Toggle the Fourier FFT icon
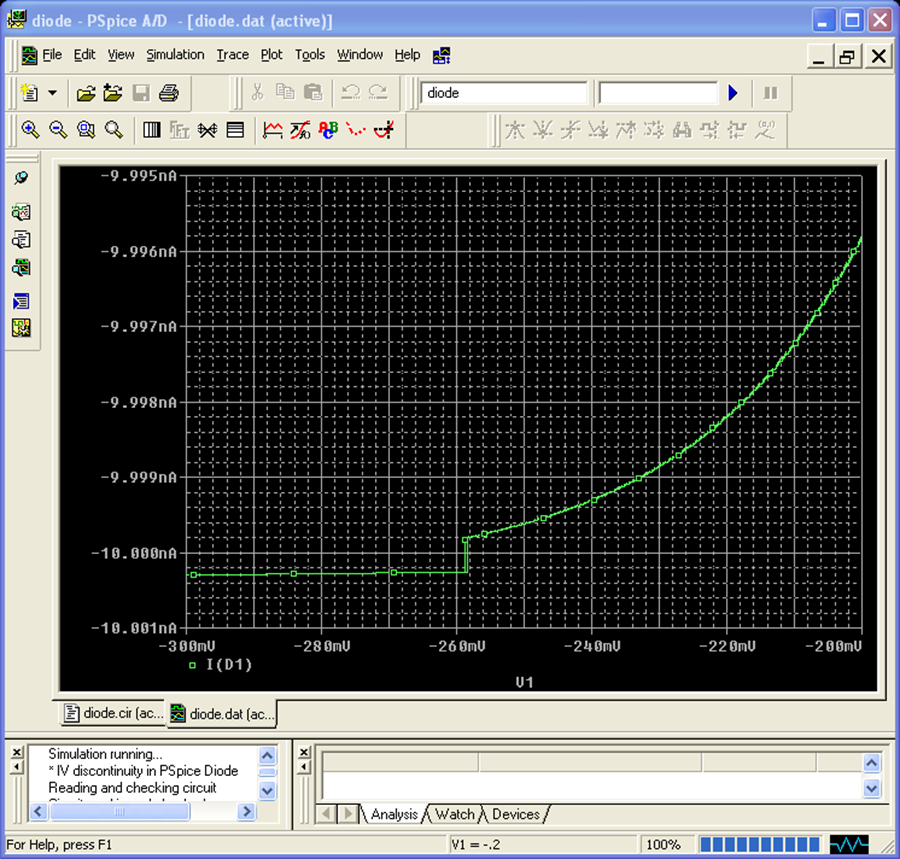 [x=179, y=130]
